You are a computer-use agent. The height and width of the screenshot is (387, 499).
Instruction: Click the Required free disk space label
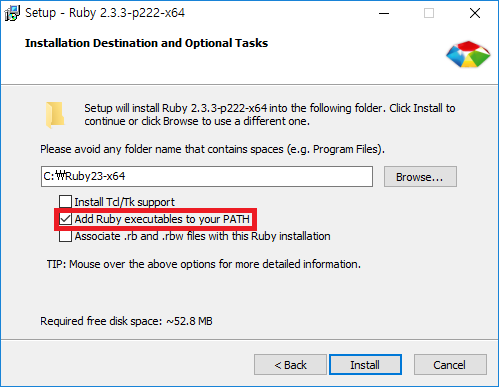click(126, 321)
